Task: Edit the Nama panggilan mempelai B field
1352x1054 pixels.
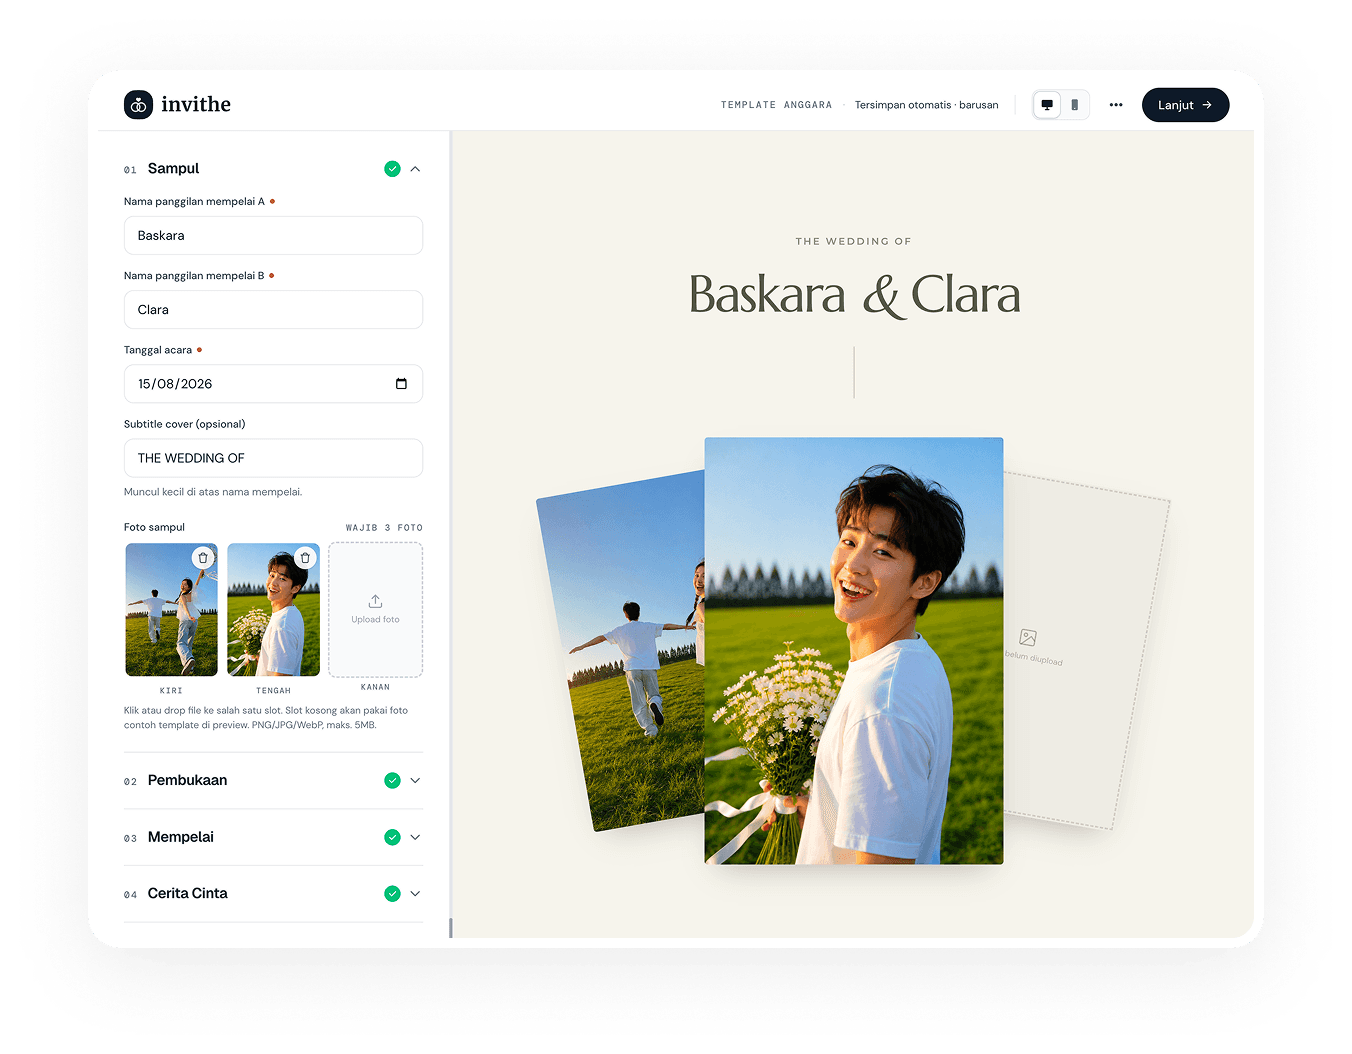Action: [x=273, y=310]
